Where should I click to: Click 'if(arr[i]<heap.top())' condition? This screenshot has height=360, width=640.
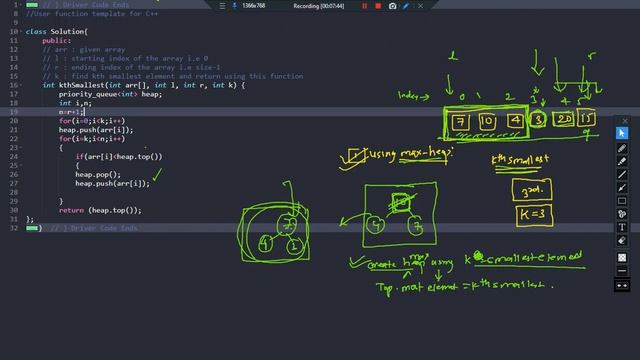[x=119, y=157]
